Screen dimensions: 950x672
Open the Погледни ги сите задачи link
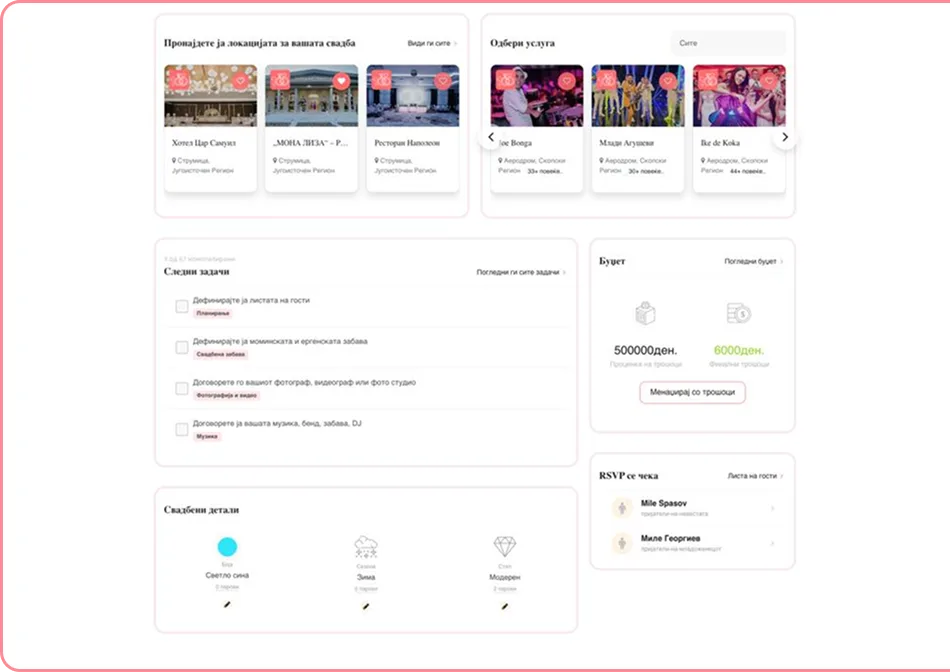(x=520, y=272)
